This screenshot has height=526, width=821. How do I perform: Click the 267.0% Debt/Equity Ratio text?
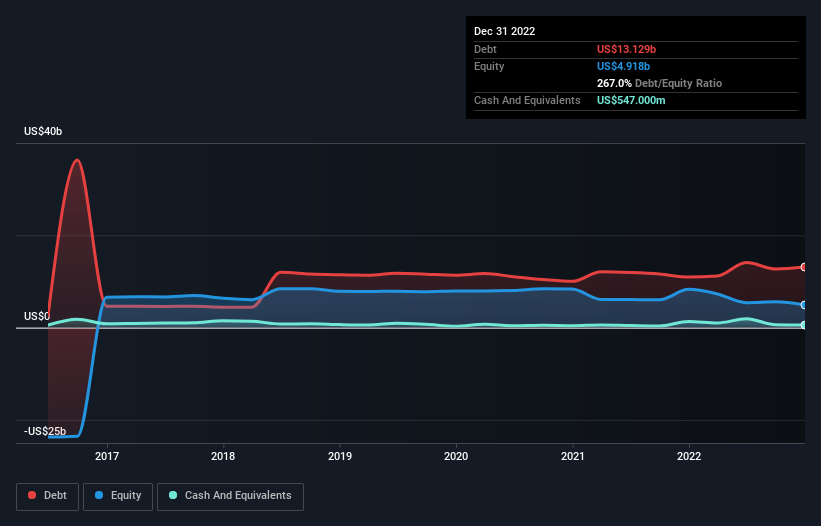(x=659, y=83)
